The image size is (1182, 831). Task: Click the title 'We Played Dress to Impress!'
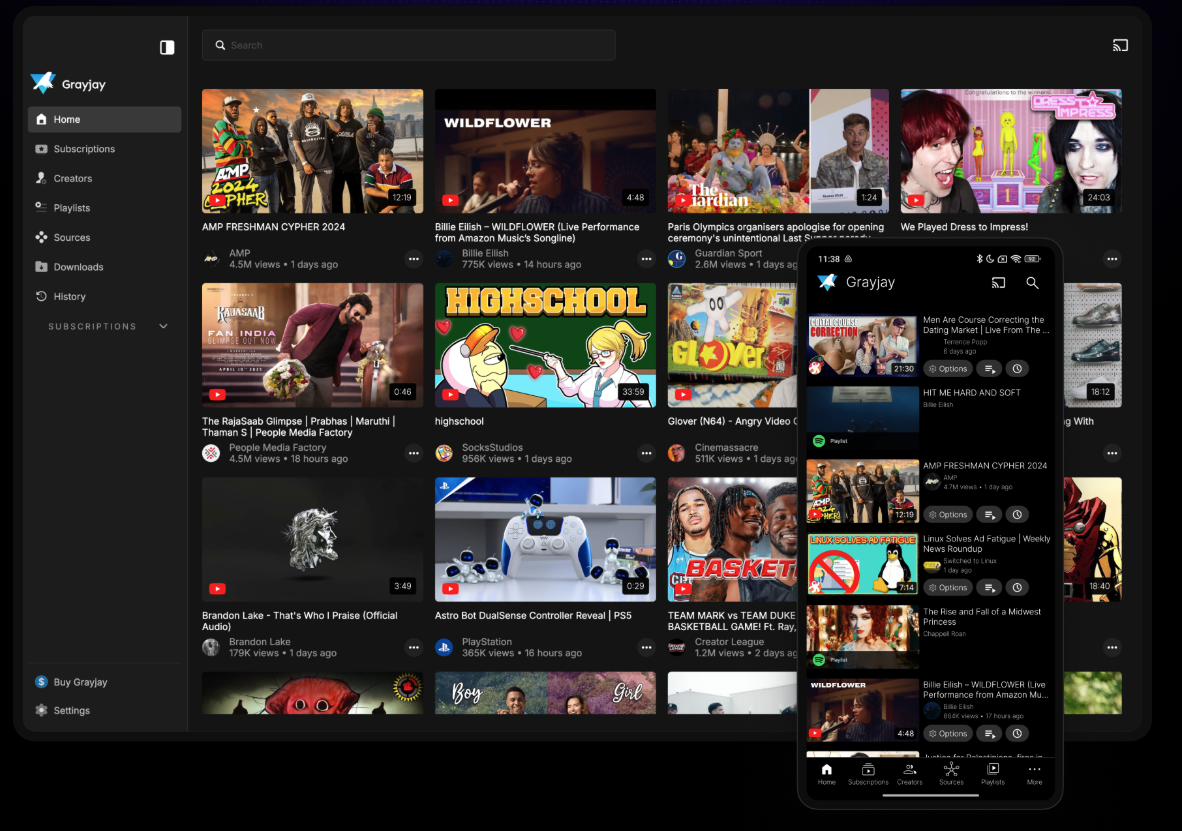(964, 227)
